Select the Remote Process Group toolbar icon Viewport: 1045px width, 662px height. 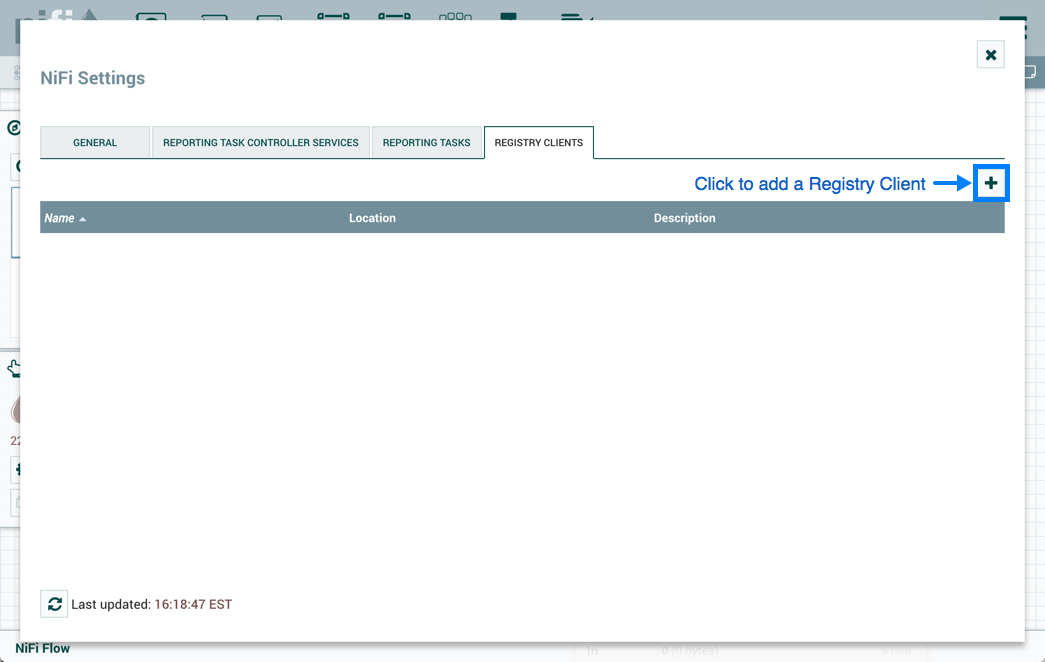394,14
